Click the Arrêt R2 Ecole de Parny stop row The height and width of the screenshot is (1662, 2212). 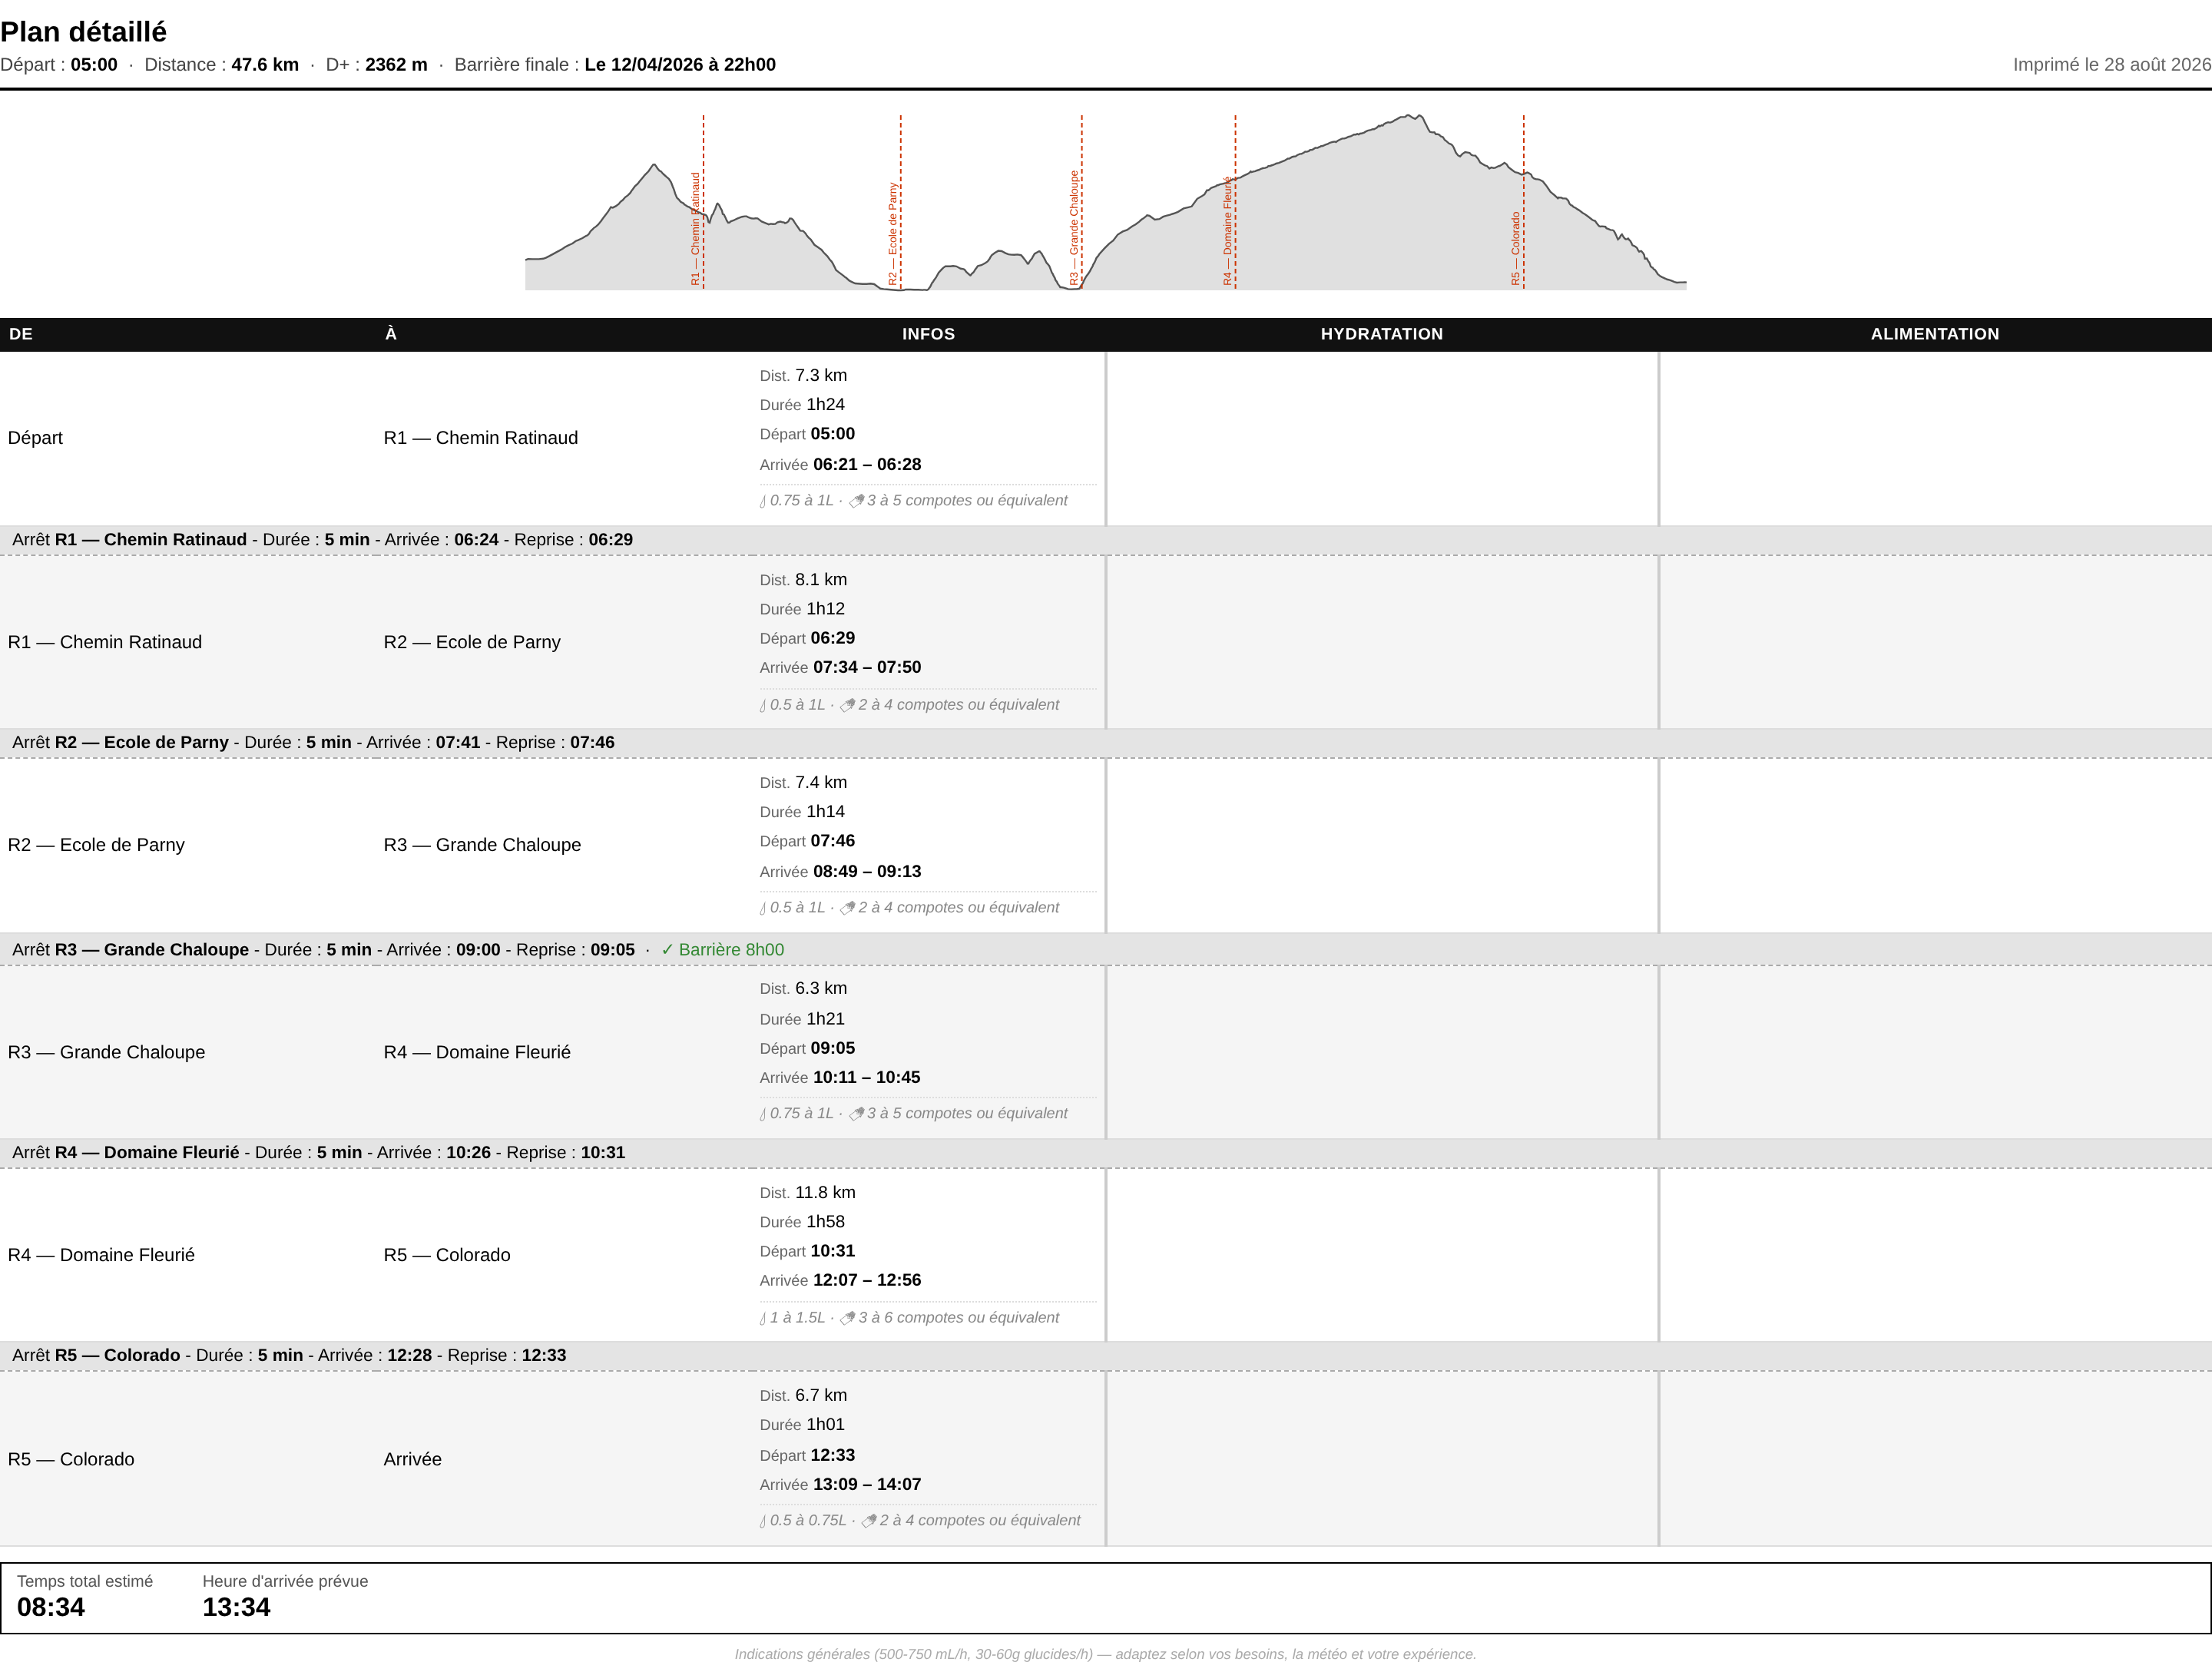(x=1106, y=743)
